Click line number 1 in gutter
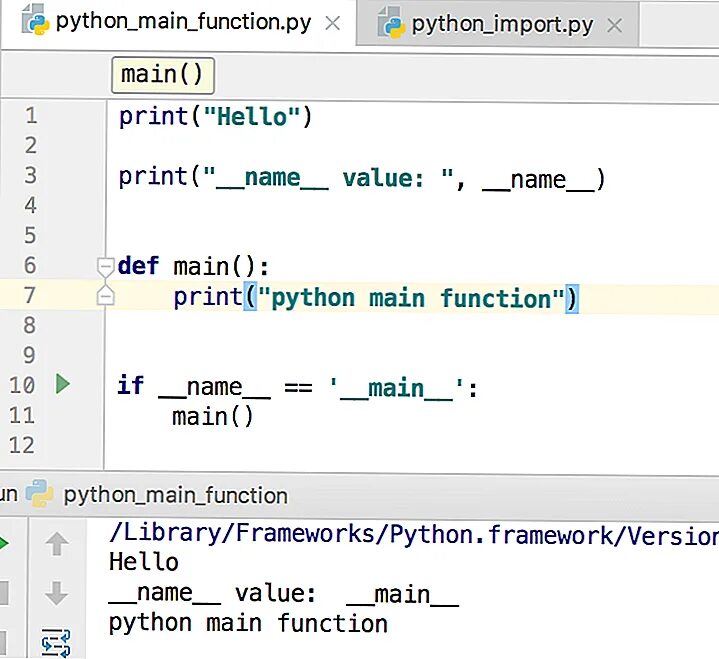Screen dimensions: 719x659 pos(31,116)
